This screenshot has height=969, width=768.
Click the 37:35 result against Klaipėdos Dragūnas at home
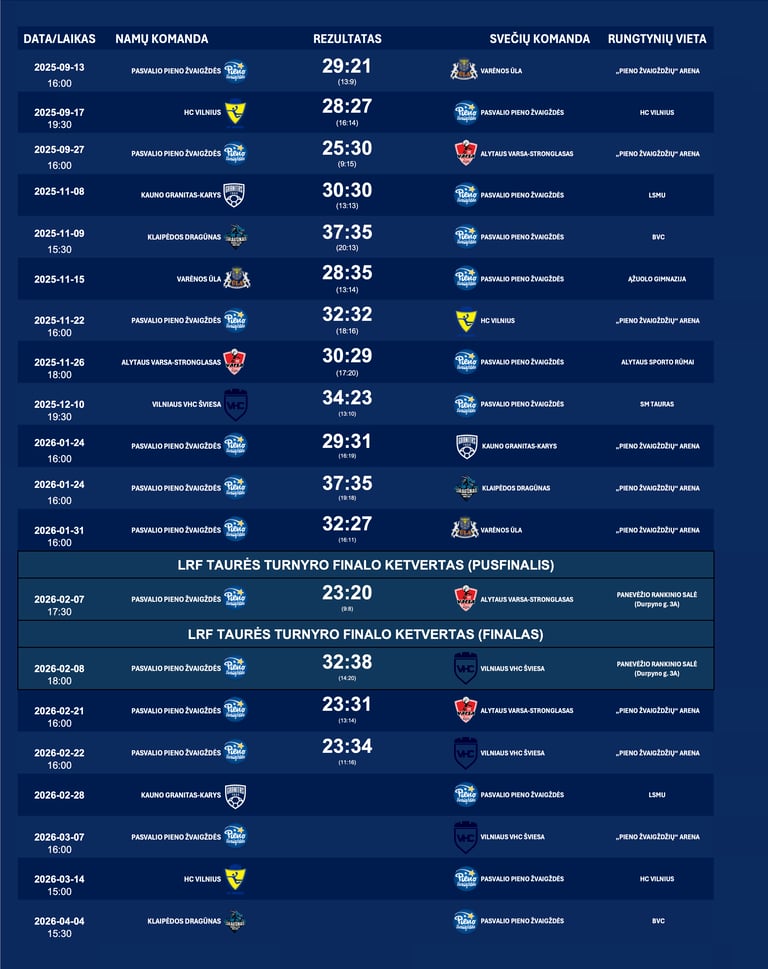pos(347,484)
